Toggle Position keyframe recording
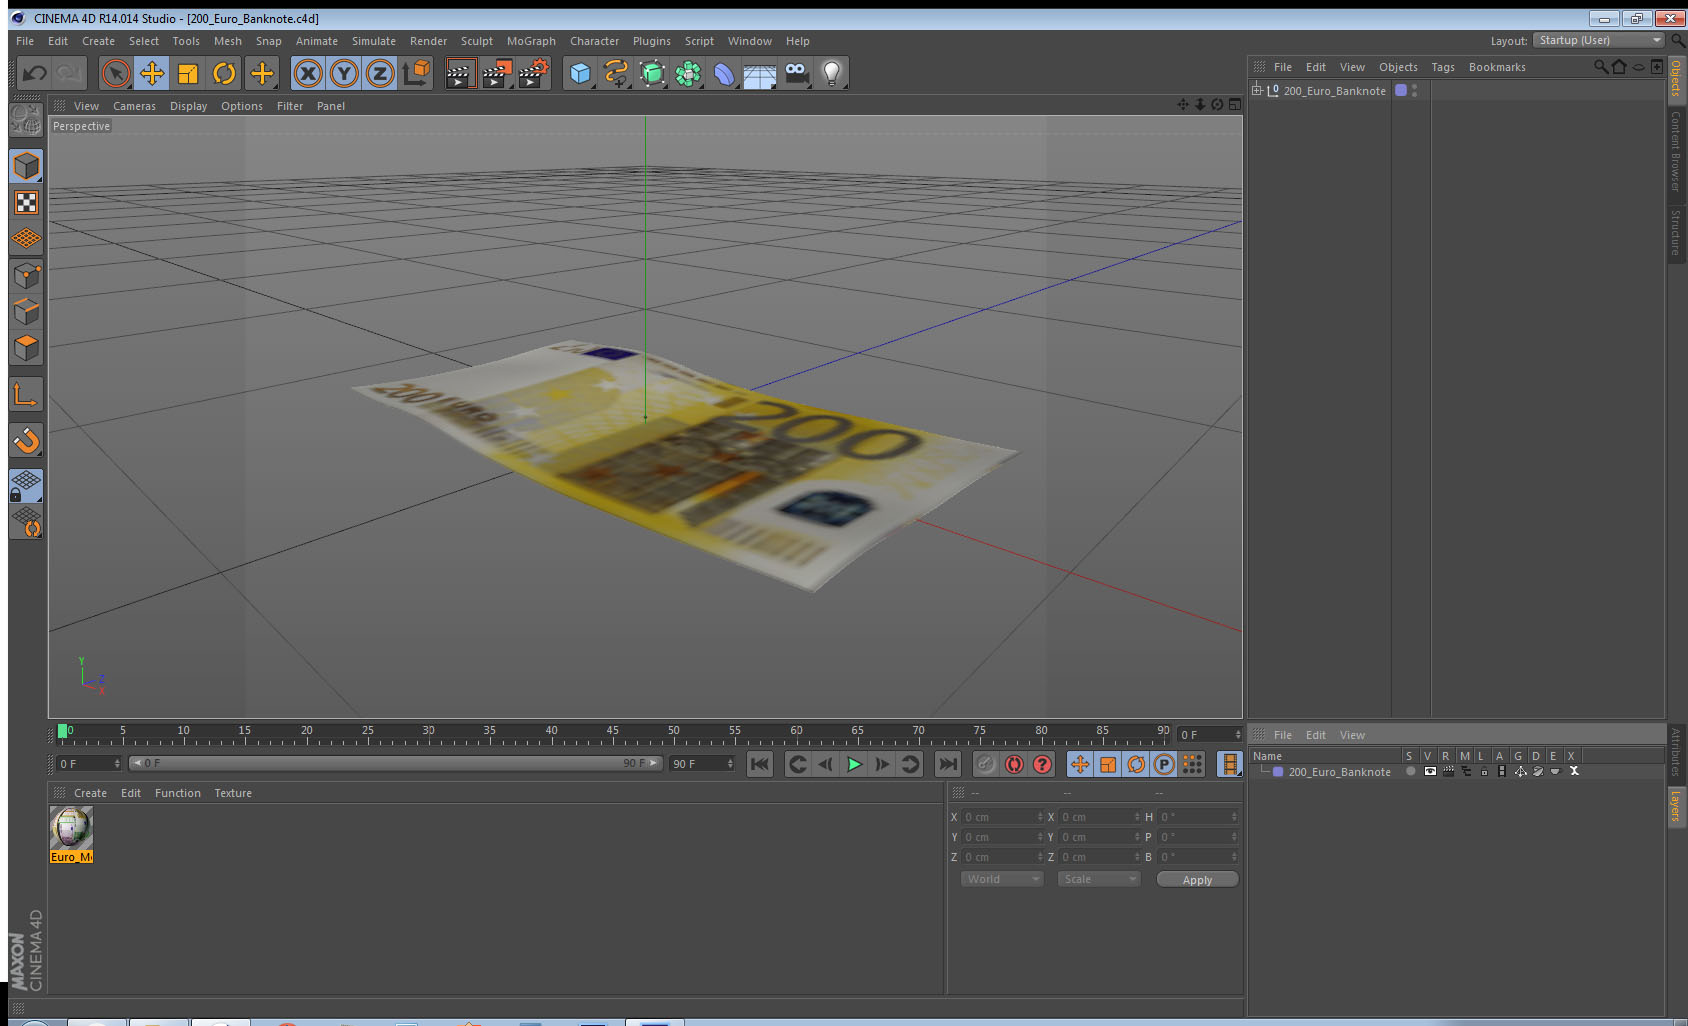This screenshot has height=1026, width=1688. point(1080,764)
